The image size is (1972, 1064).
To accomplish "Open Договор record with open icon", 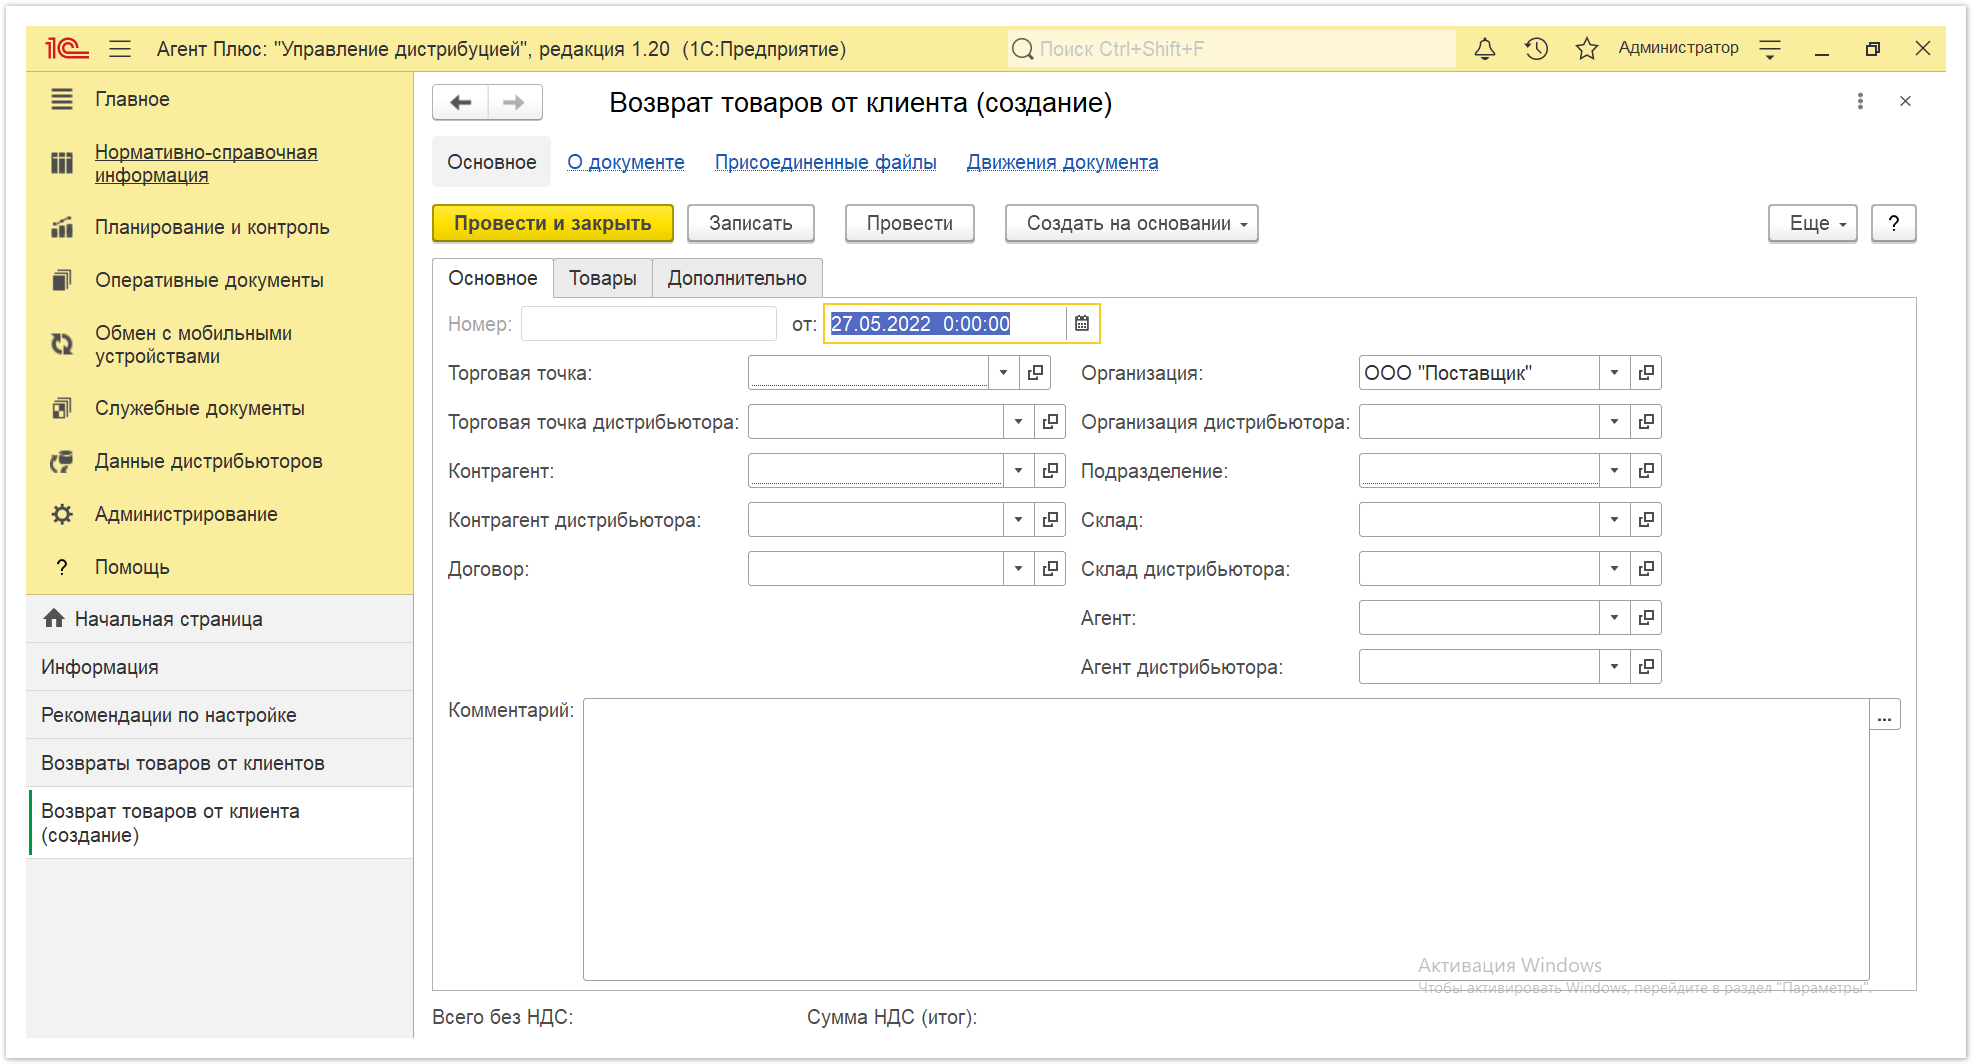I will click(x=1050, y=569).
